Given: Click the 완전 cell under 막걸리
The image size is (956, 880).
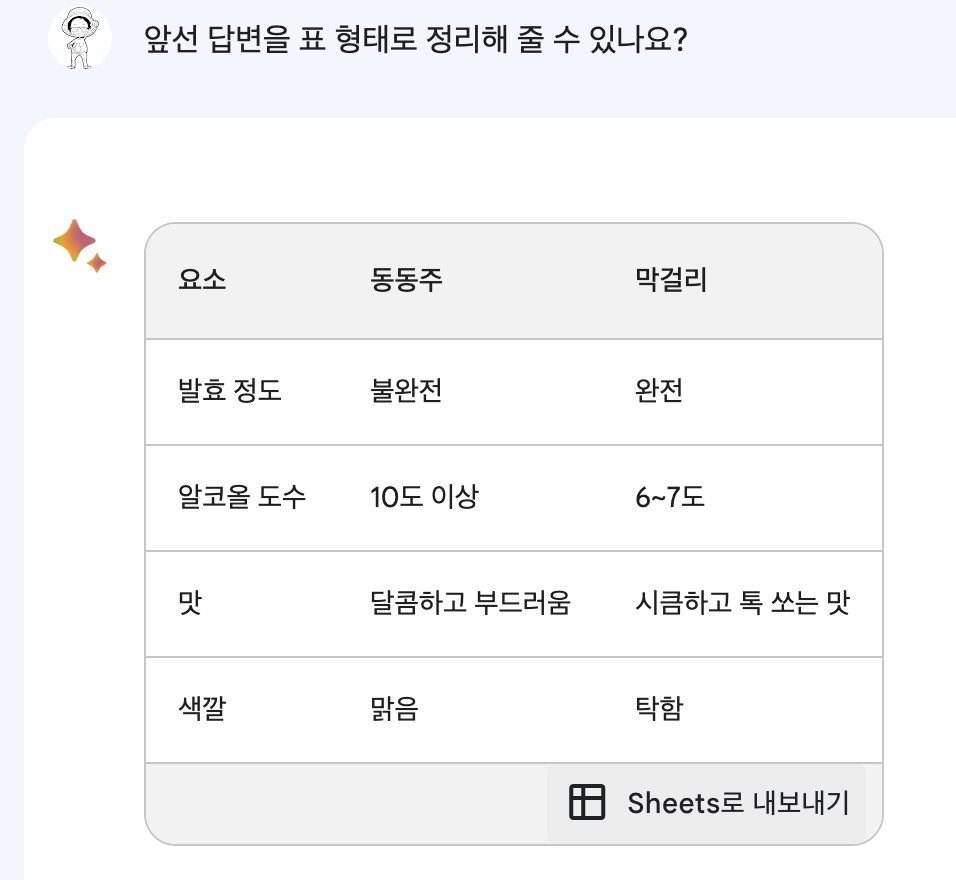Looking at the screenshot, I should point(659,390).
